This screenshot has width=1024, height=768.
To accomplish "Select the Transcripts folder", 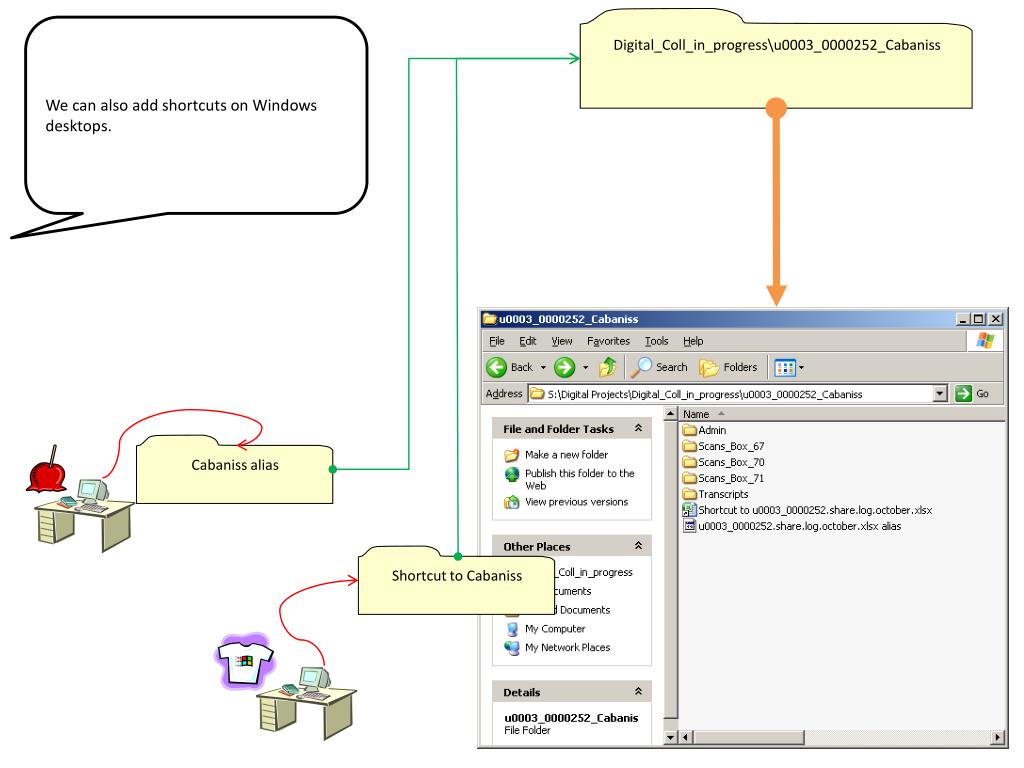I will pyautogui.click(x=716, y=494).
